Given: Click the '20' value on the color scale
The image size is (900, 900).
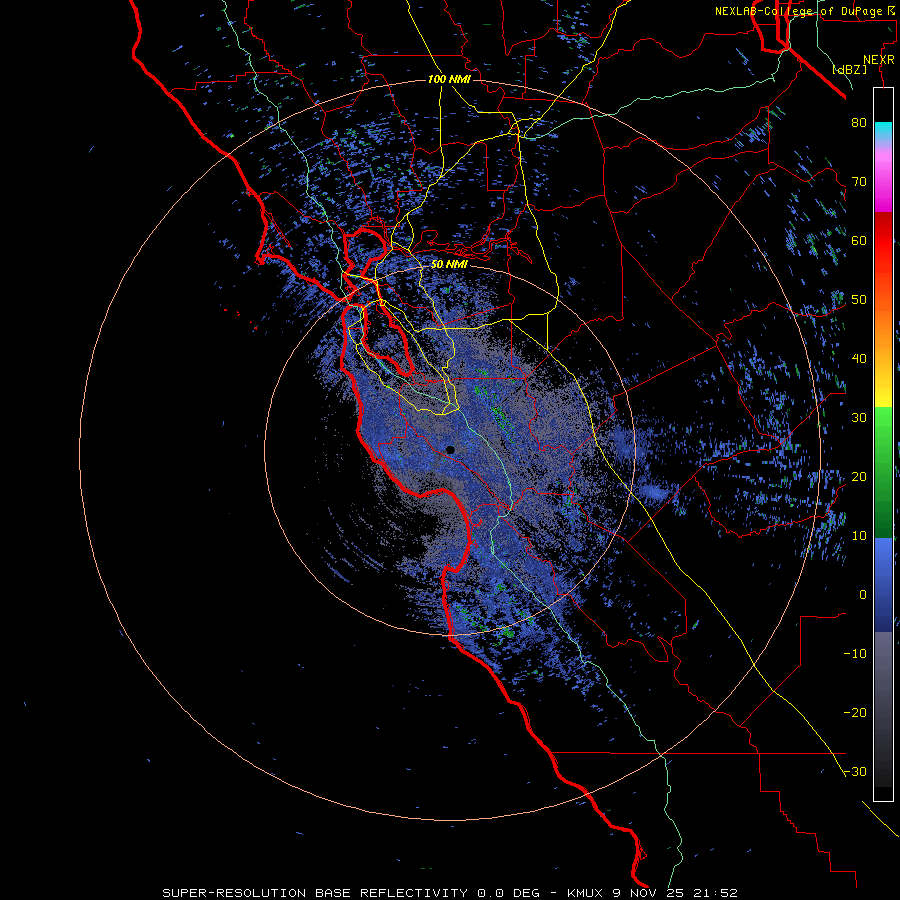Looking at the screenshot, I should pyautogui.click(x=859, y=477).
